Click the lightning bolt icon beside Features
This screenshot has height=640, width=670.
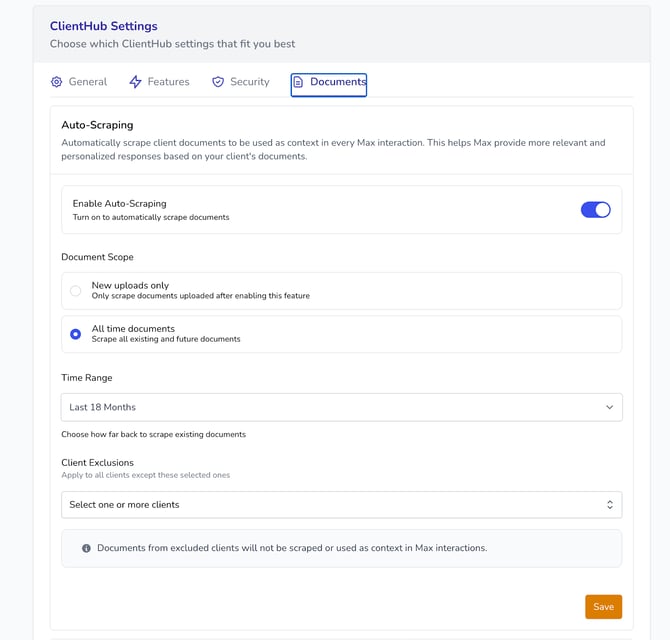point(136,82)
